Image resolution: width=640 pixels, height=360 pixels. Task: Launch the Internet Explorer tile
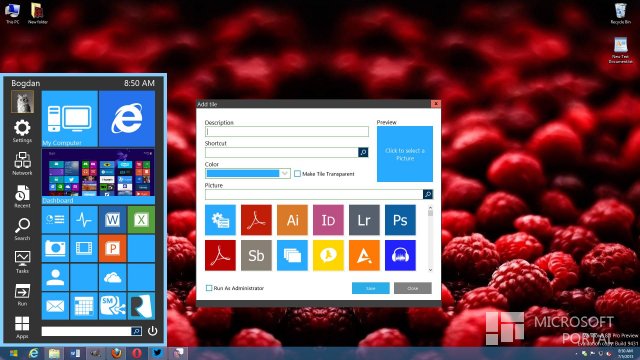coord(127,118)
